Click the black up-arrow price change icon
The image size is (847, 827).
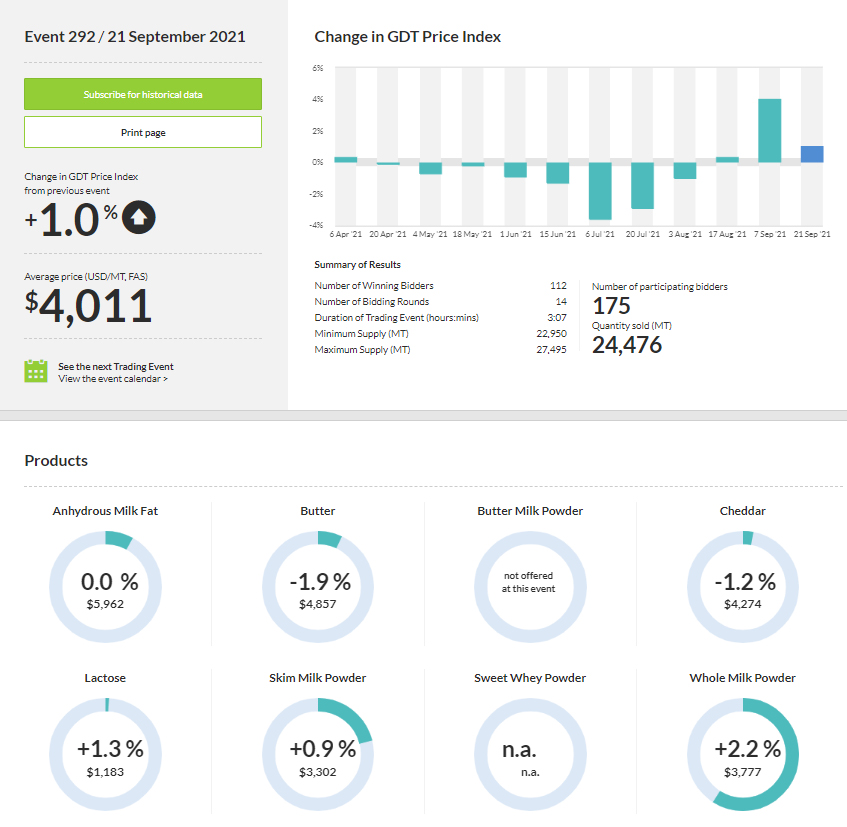click(x=138, y=216)
